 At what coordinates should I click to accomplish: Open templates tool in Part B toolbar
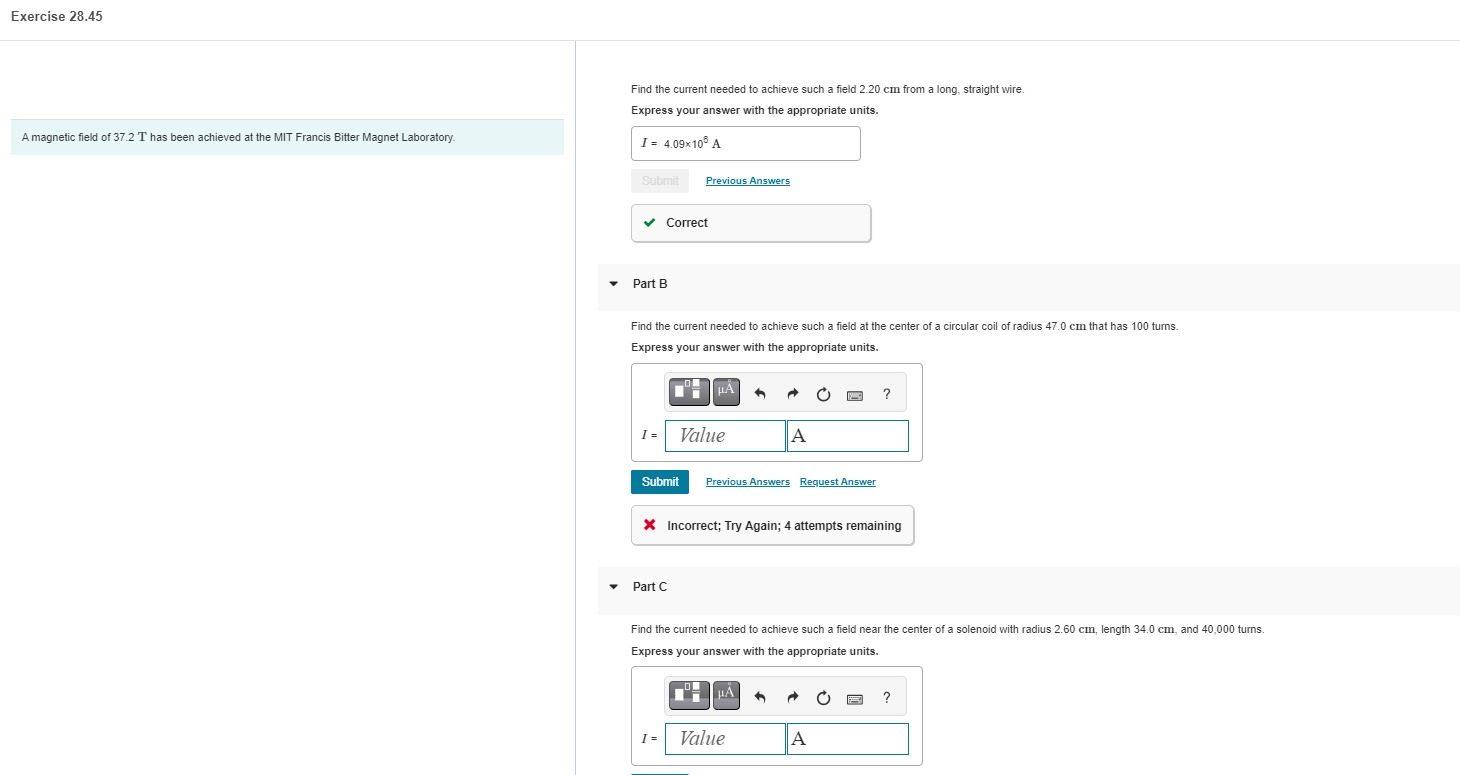pyautogui.click(x=690, y=392)
